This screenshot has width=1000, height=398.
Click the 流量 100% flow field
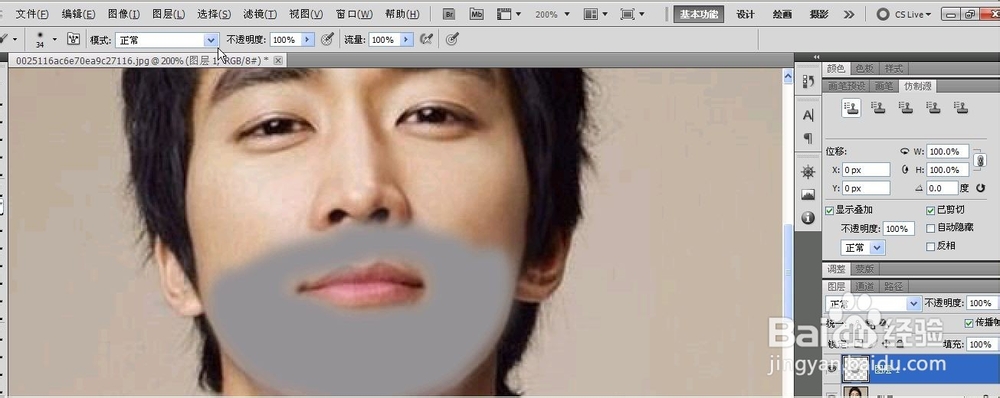[x=385, y=40]
